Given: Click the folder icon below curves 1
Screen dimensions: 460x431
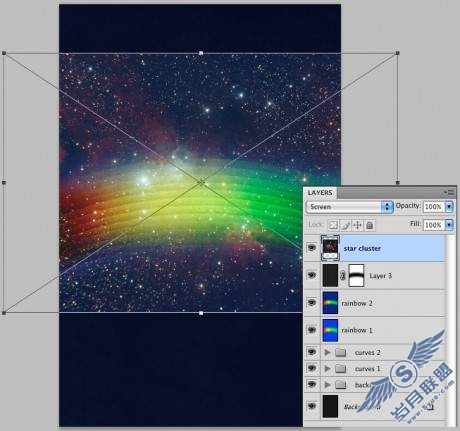Looking at the screenshot, I should (340, 385).
